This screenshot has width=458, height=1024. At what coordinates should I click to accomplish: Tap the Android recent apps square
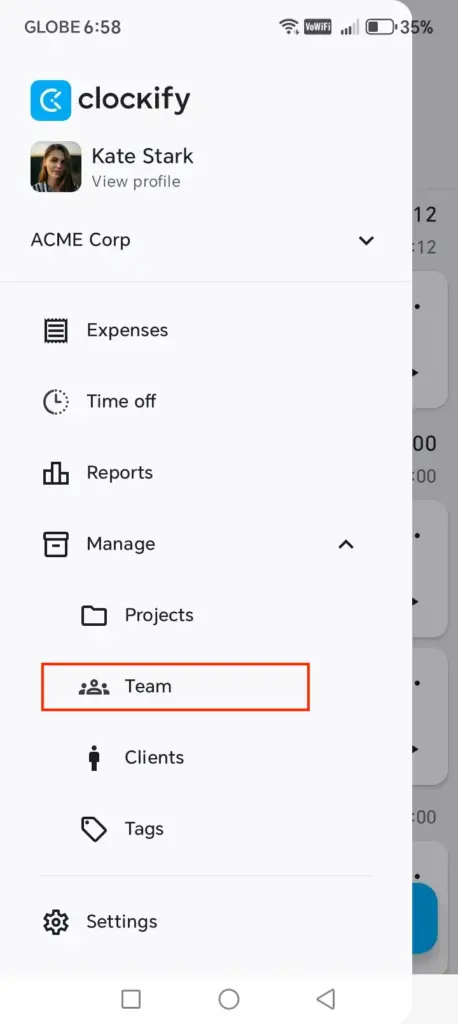(x=131, y=999)
